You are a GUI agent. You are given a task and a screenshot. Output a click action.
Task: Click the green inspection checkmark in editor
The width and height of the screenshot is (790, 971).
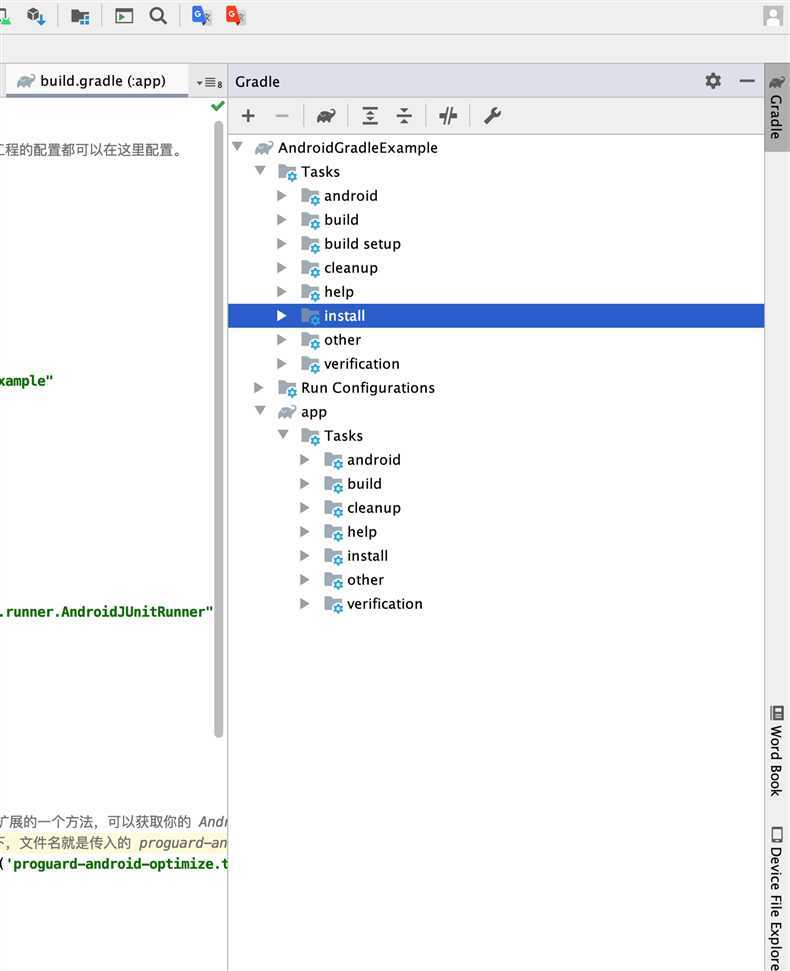(x=217, y=106)
